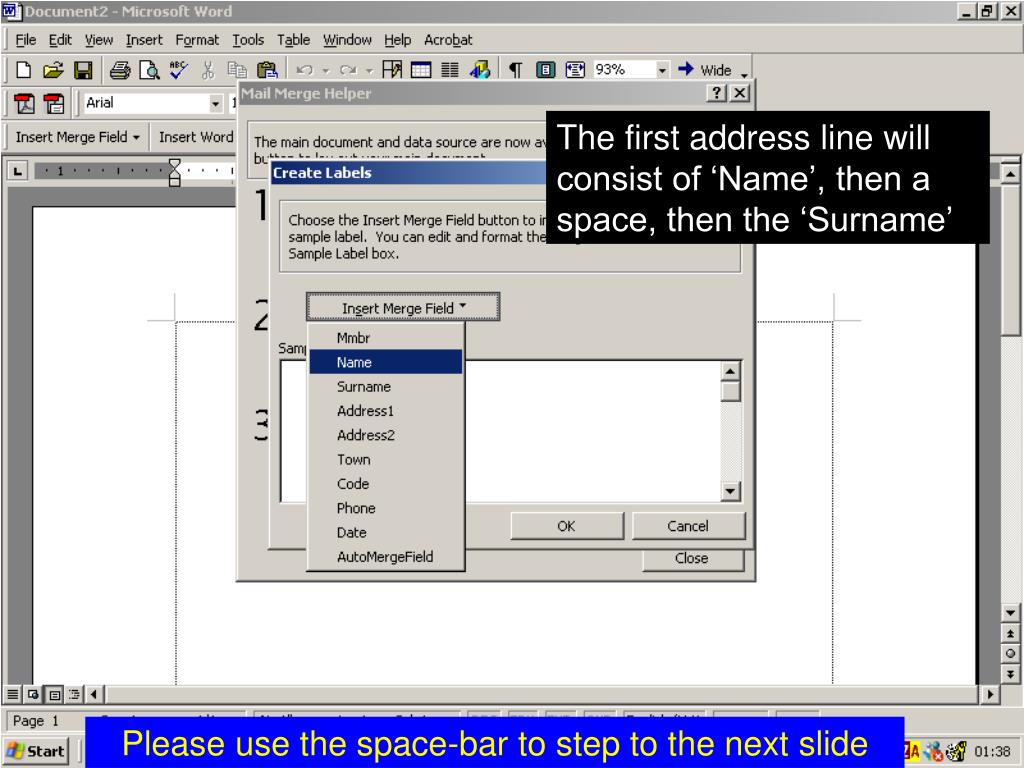The height and width of the screenshot is (768, 1024).
Task: Click the Paste clipboard icon
Action: (x=266, y=70)
